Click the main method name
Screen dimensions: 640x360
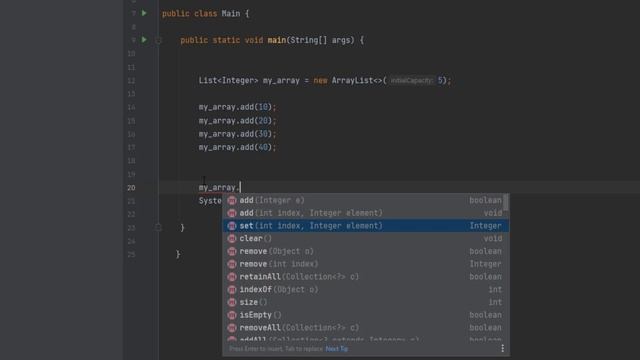point(277,40)
